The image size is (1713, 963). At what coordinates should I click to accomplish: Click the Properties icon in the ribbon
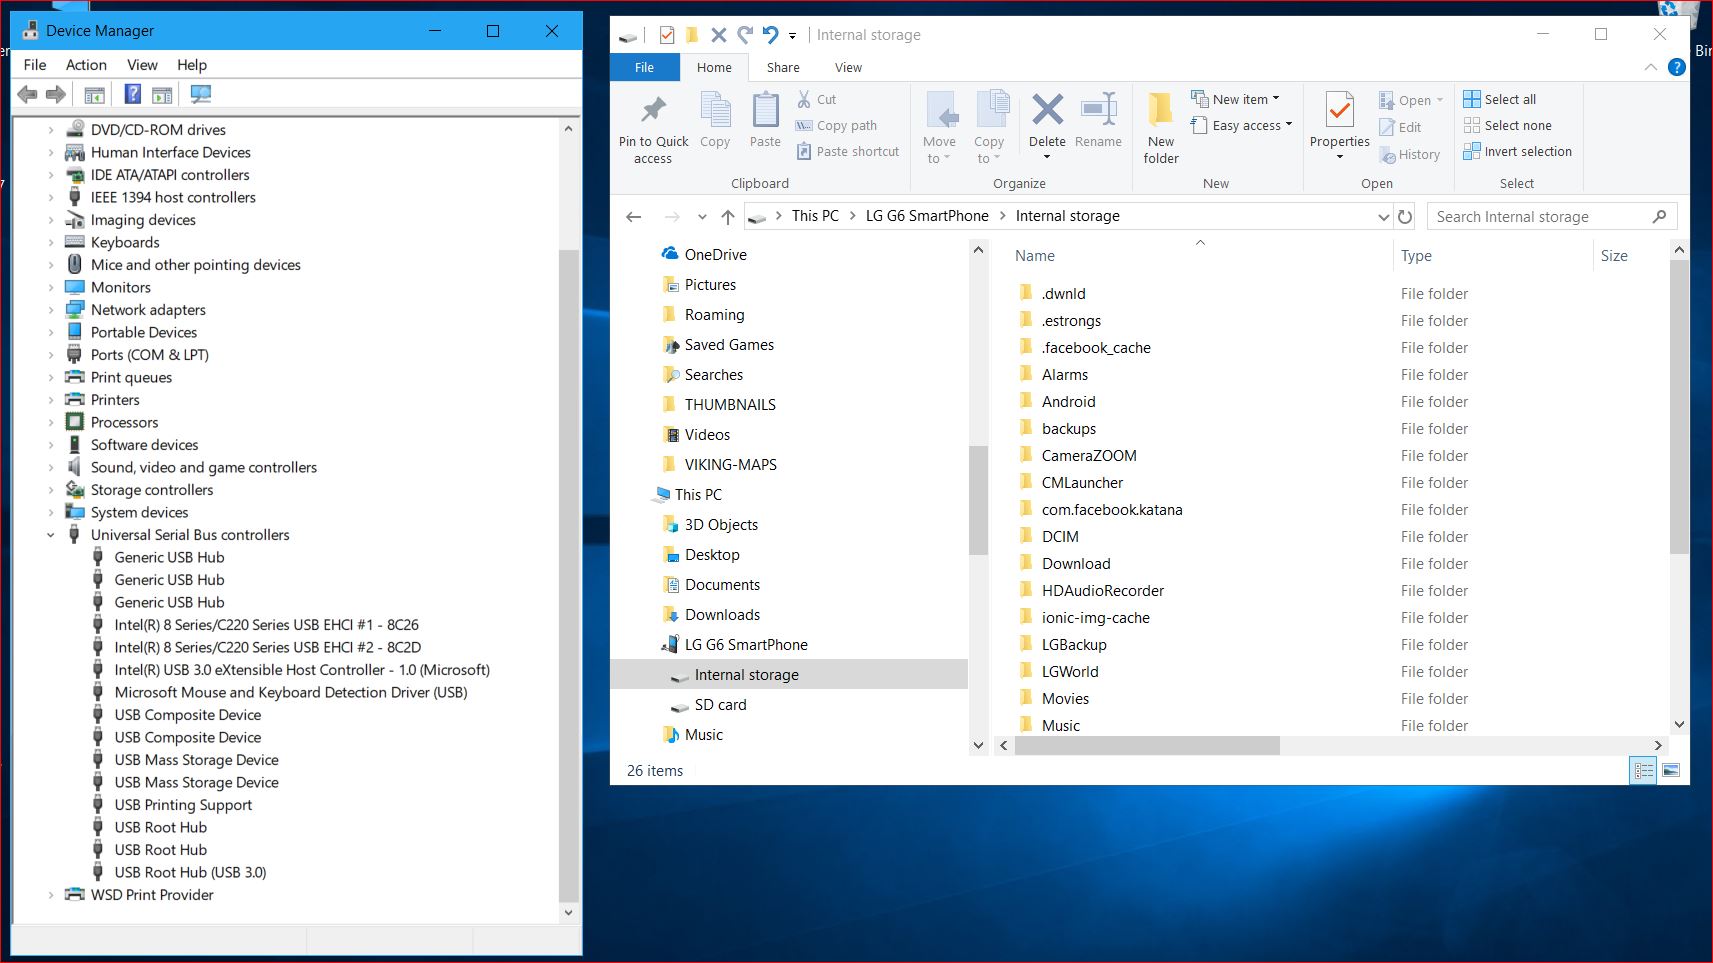1339,109
